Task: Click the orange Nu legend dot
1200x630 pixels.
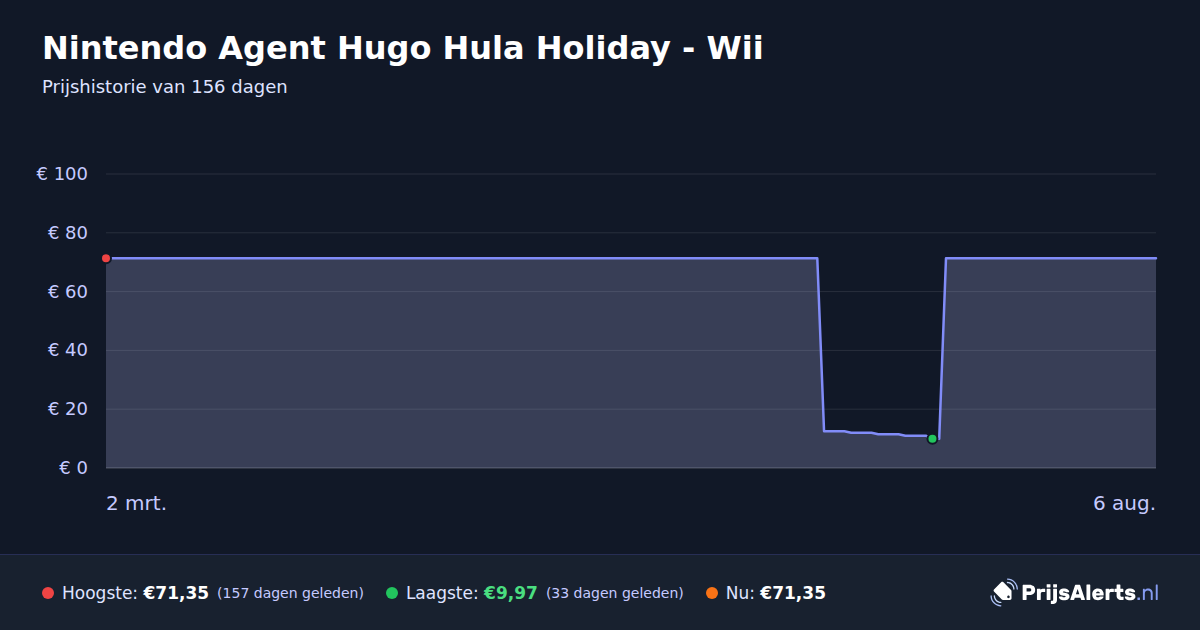Action: point(712,593)
